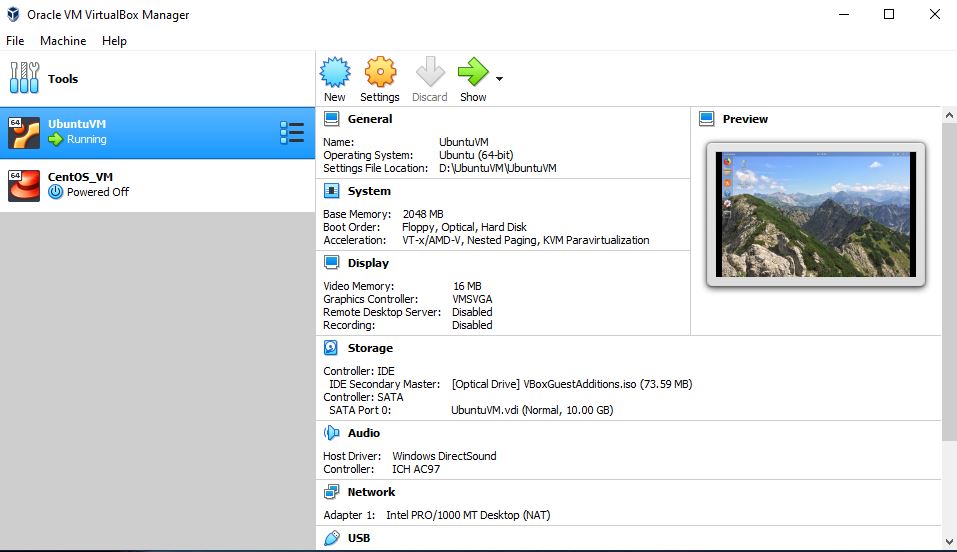Image resolution: width=957 pixels, height=552 pixels.
Task: Click the '16 MB' video memory value
Action: (467, 286)
